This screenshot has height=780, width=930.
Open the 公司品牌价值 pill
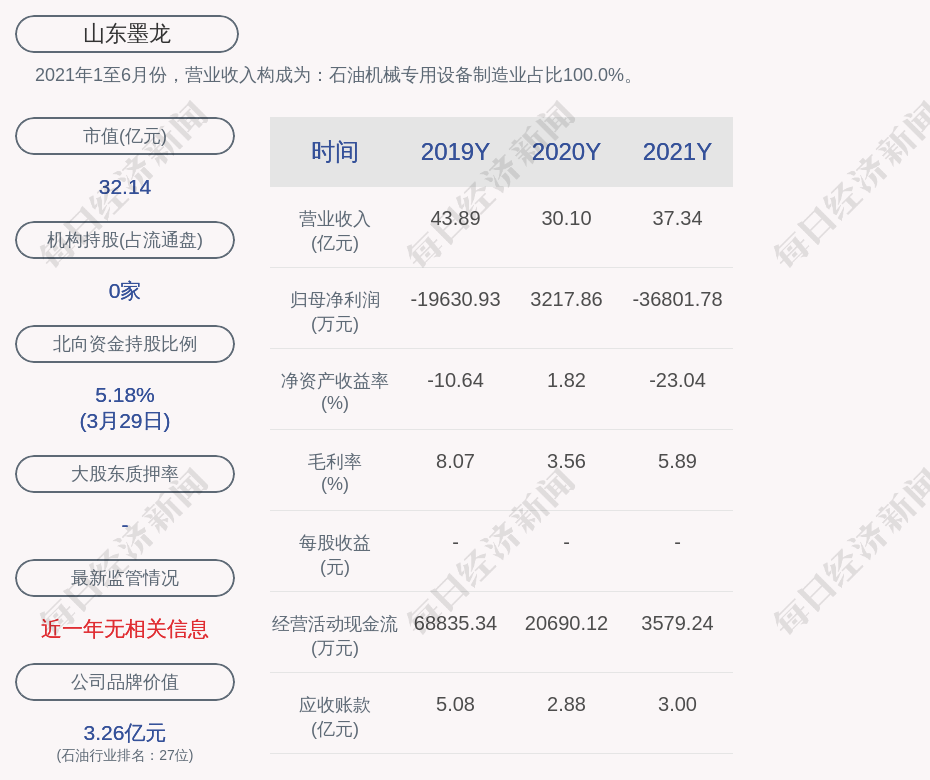125,682
